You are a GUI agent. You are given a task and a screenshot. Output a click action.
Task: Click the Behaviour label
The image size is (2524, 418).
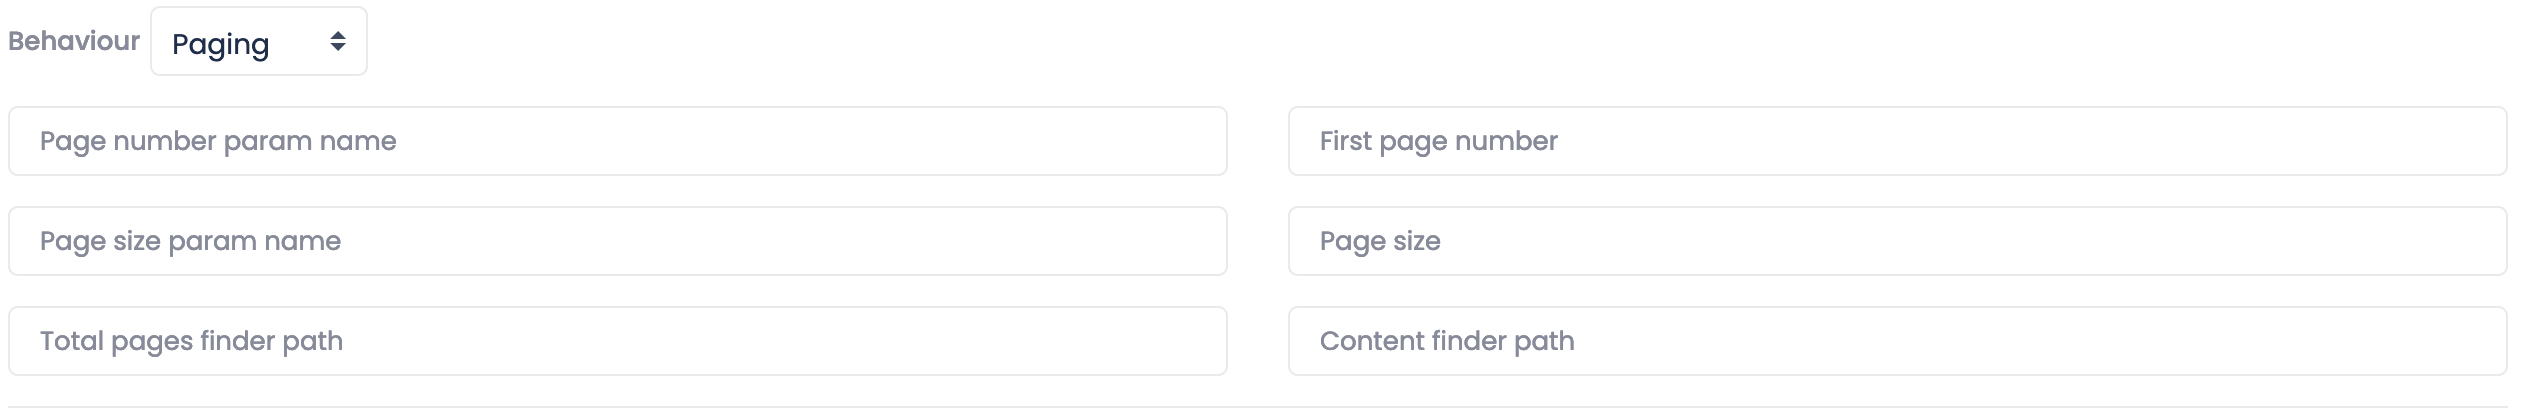click(x=74, y=41)
